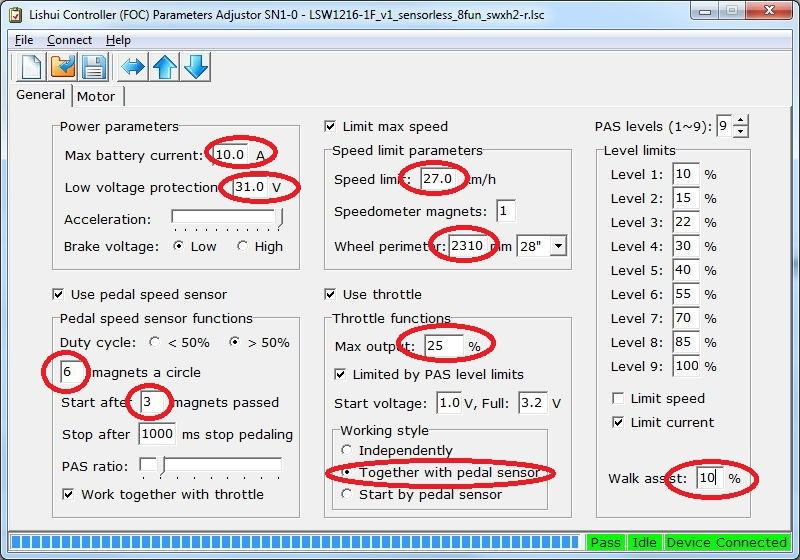The width and height of the screenshot is (800, 560).
Task: Click the Level 1 percentage field
Action: pyautogui.click(x=686, y=174)
